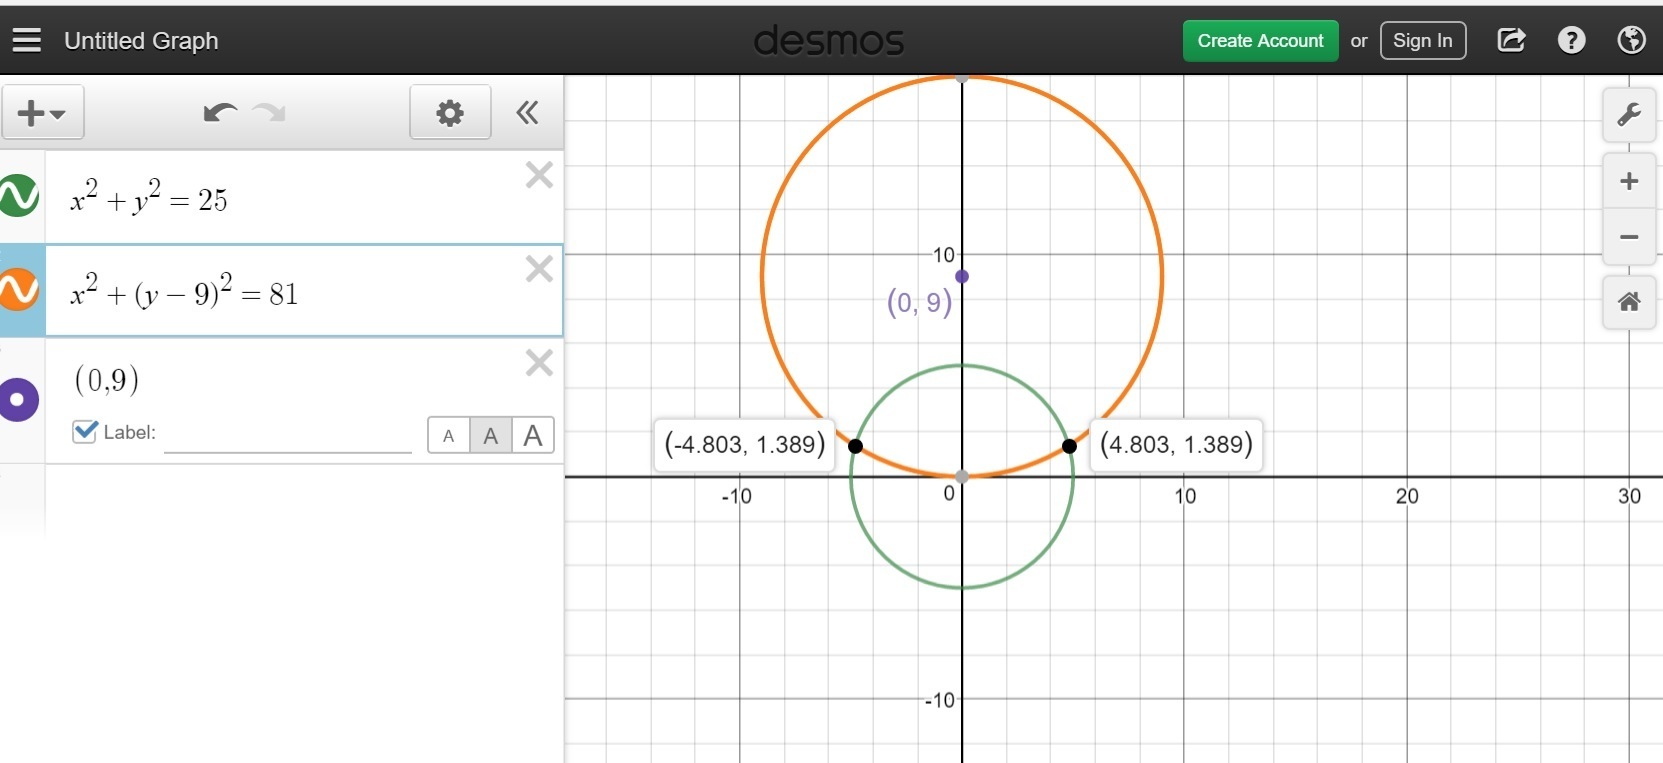
Task: Collapse the expression list panel
Action: [x=527, y=112]
